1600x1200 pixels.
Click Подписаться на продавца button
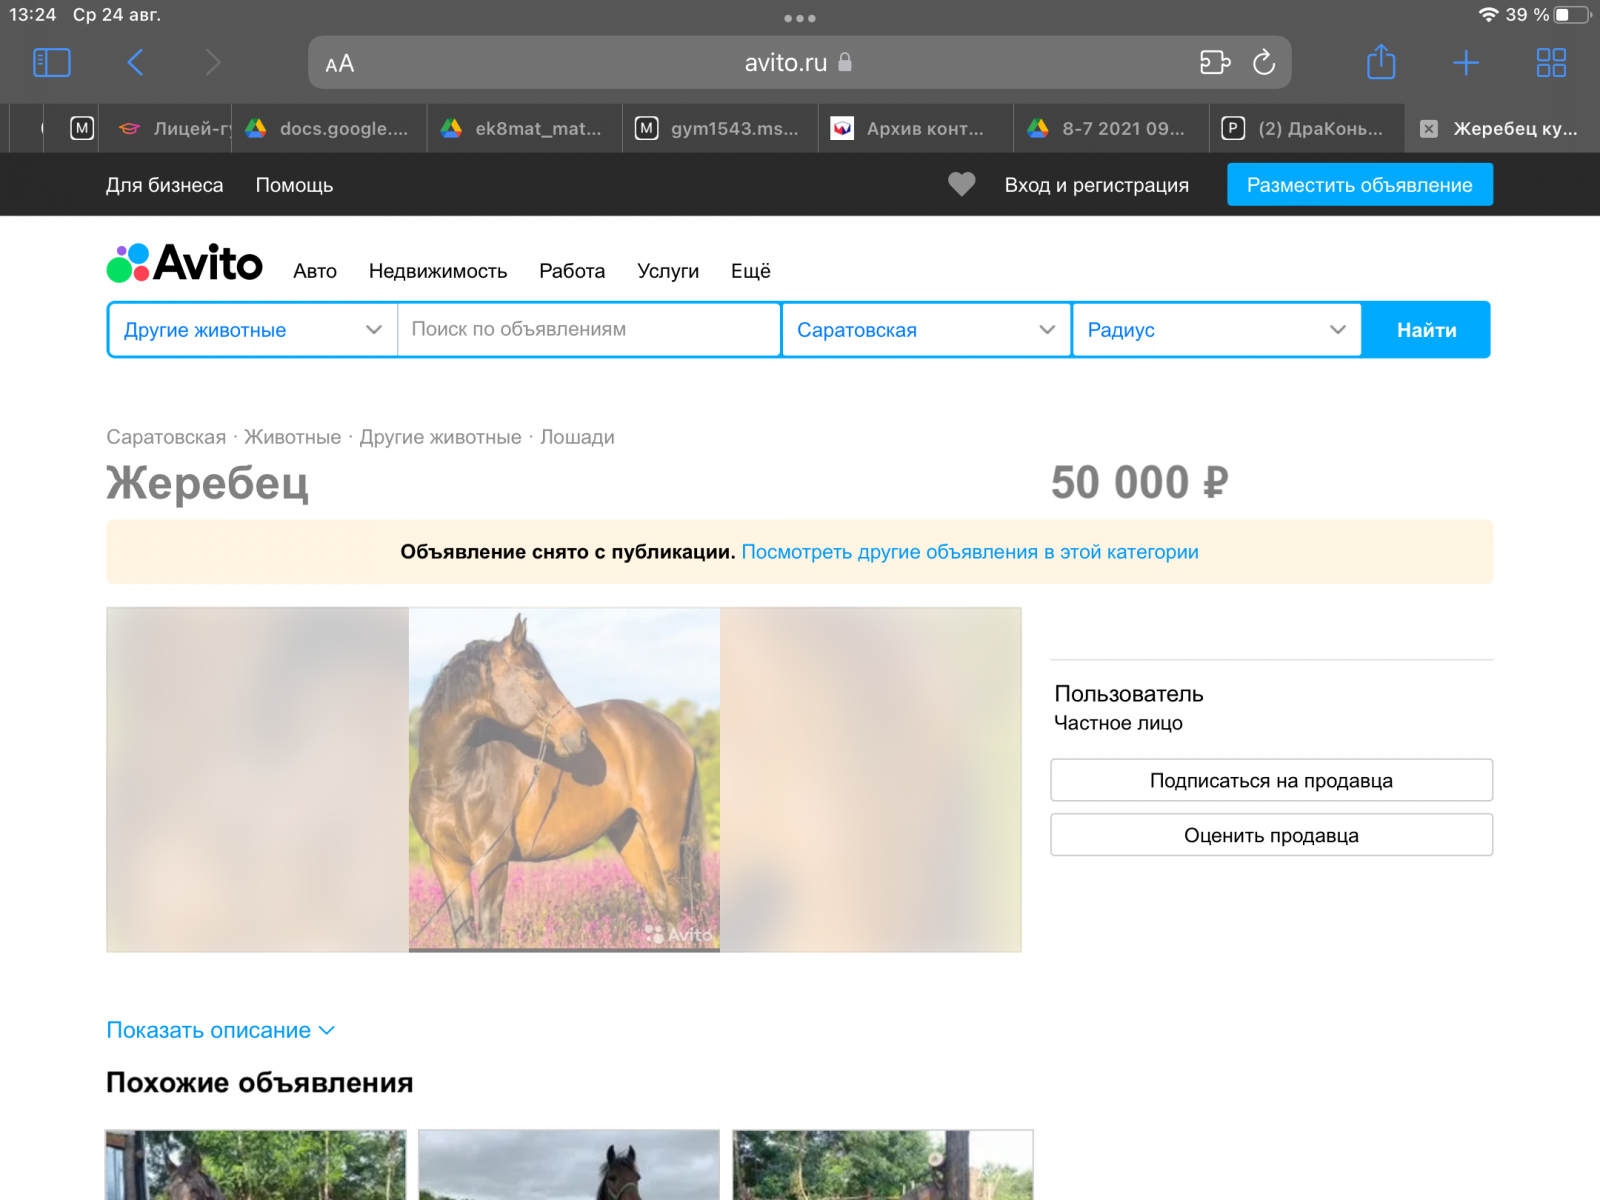click(1271, 781)
